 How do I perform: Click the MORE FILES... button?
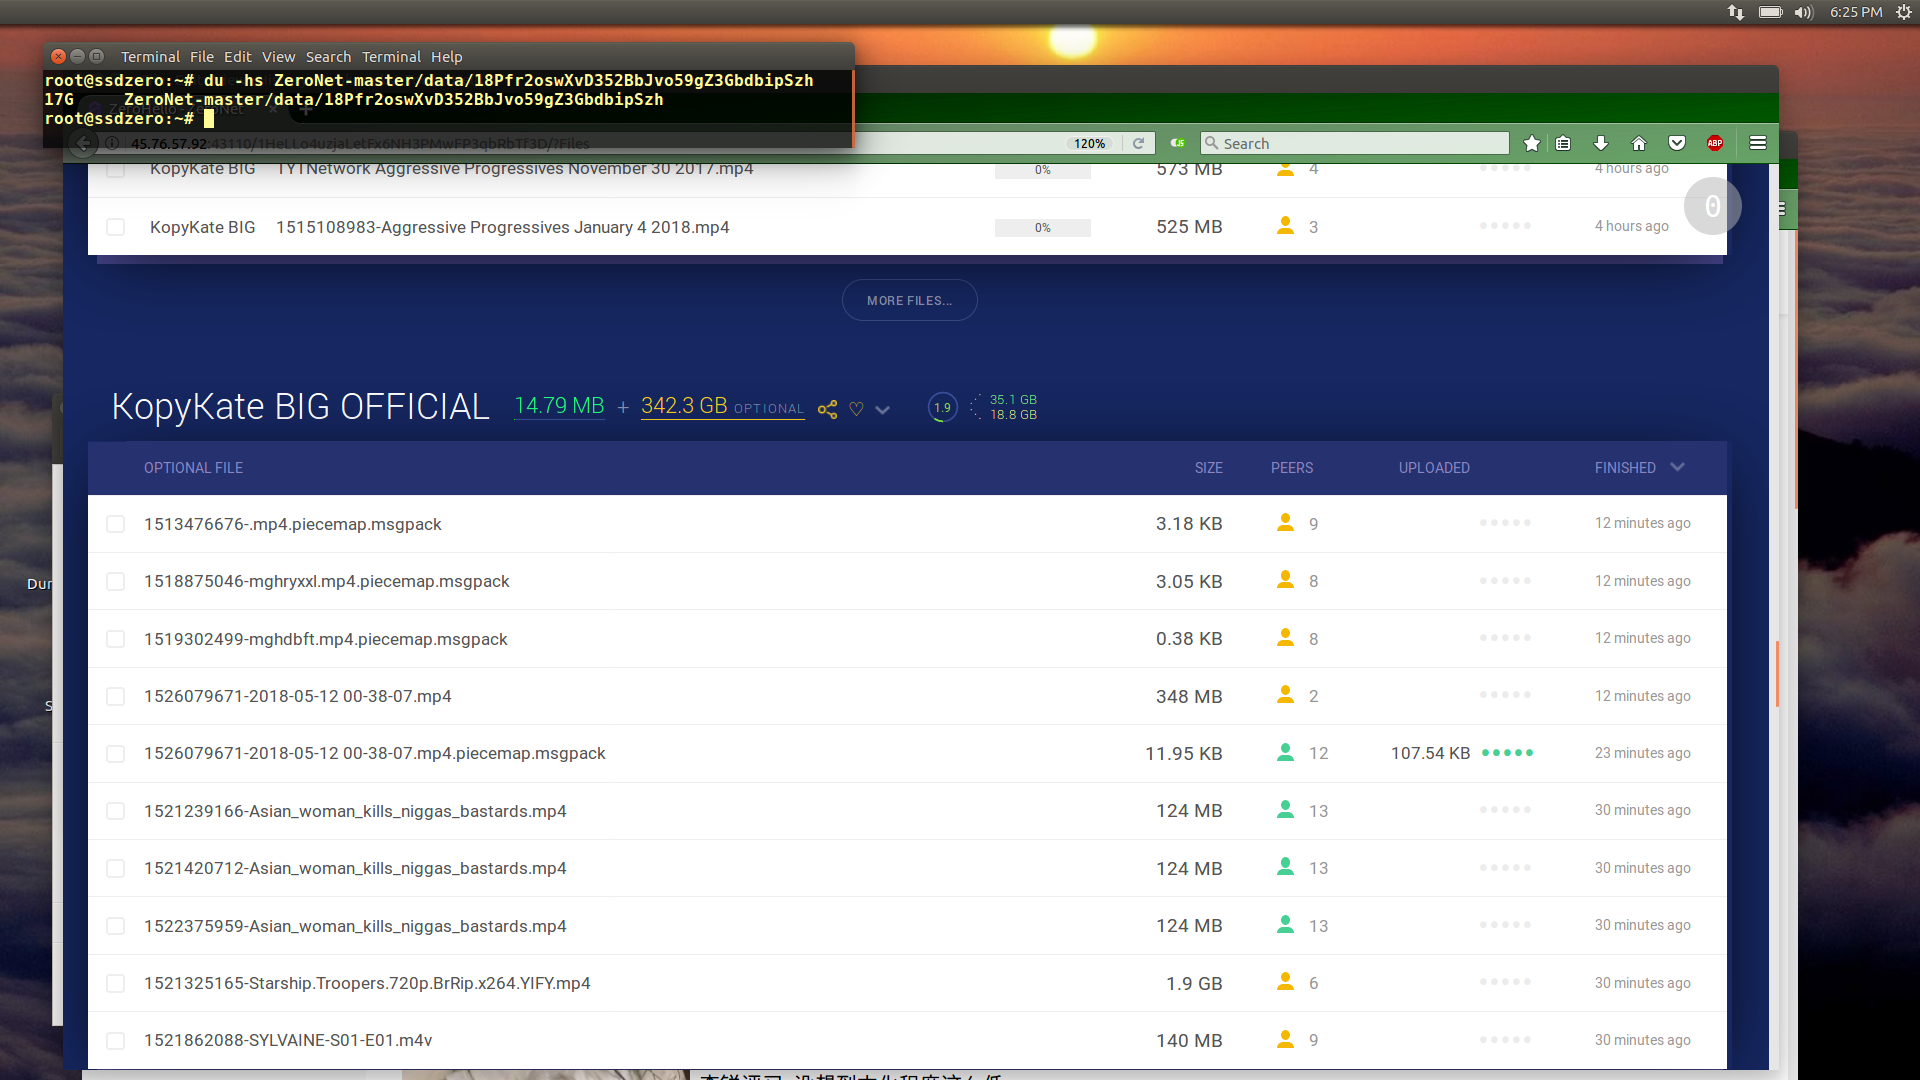pyautogui.click(x=909, y=300)
